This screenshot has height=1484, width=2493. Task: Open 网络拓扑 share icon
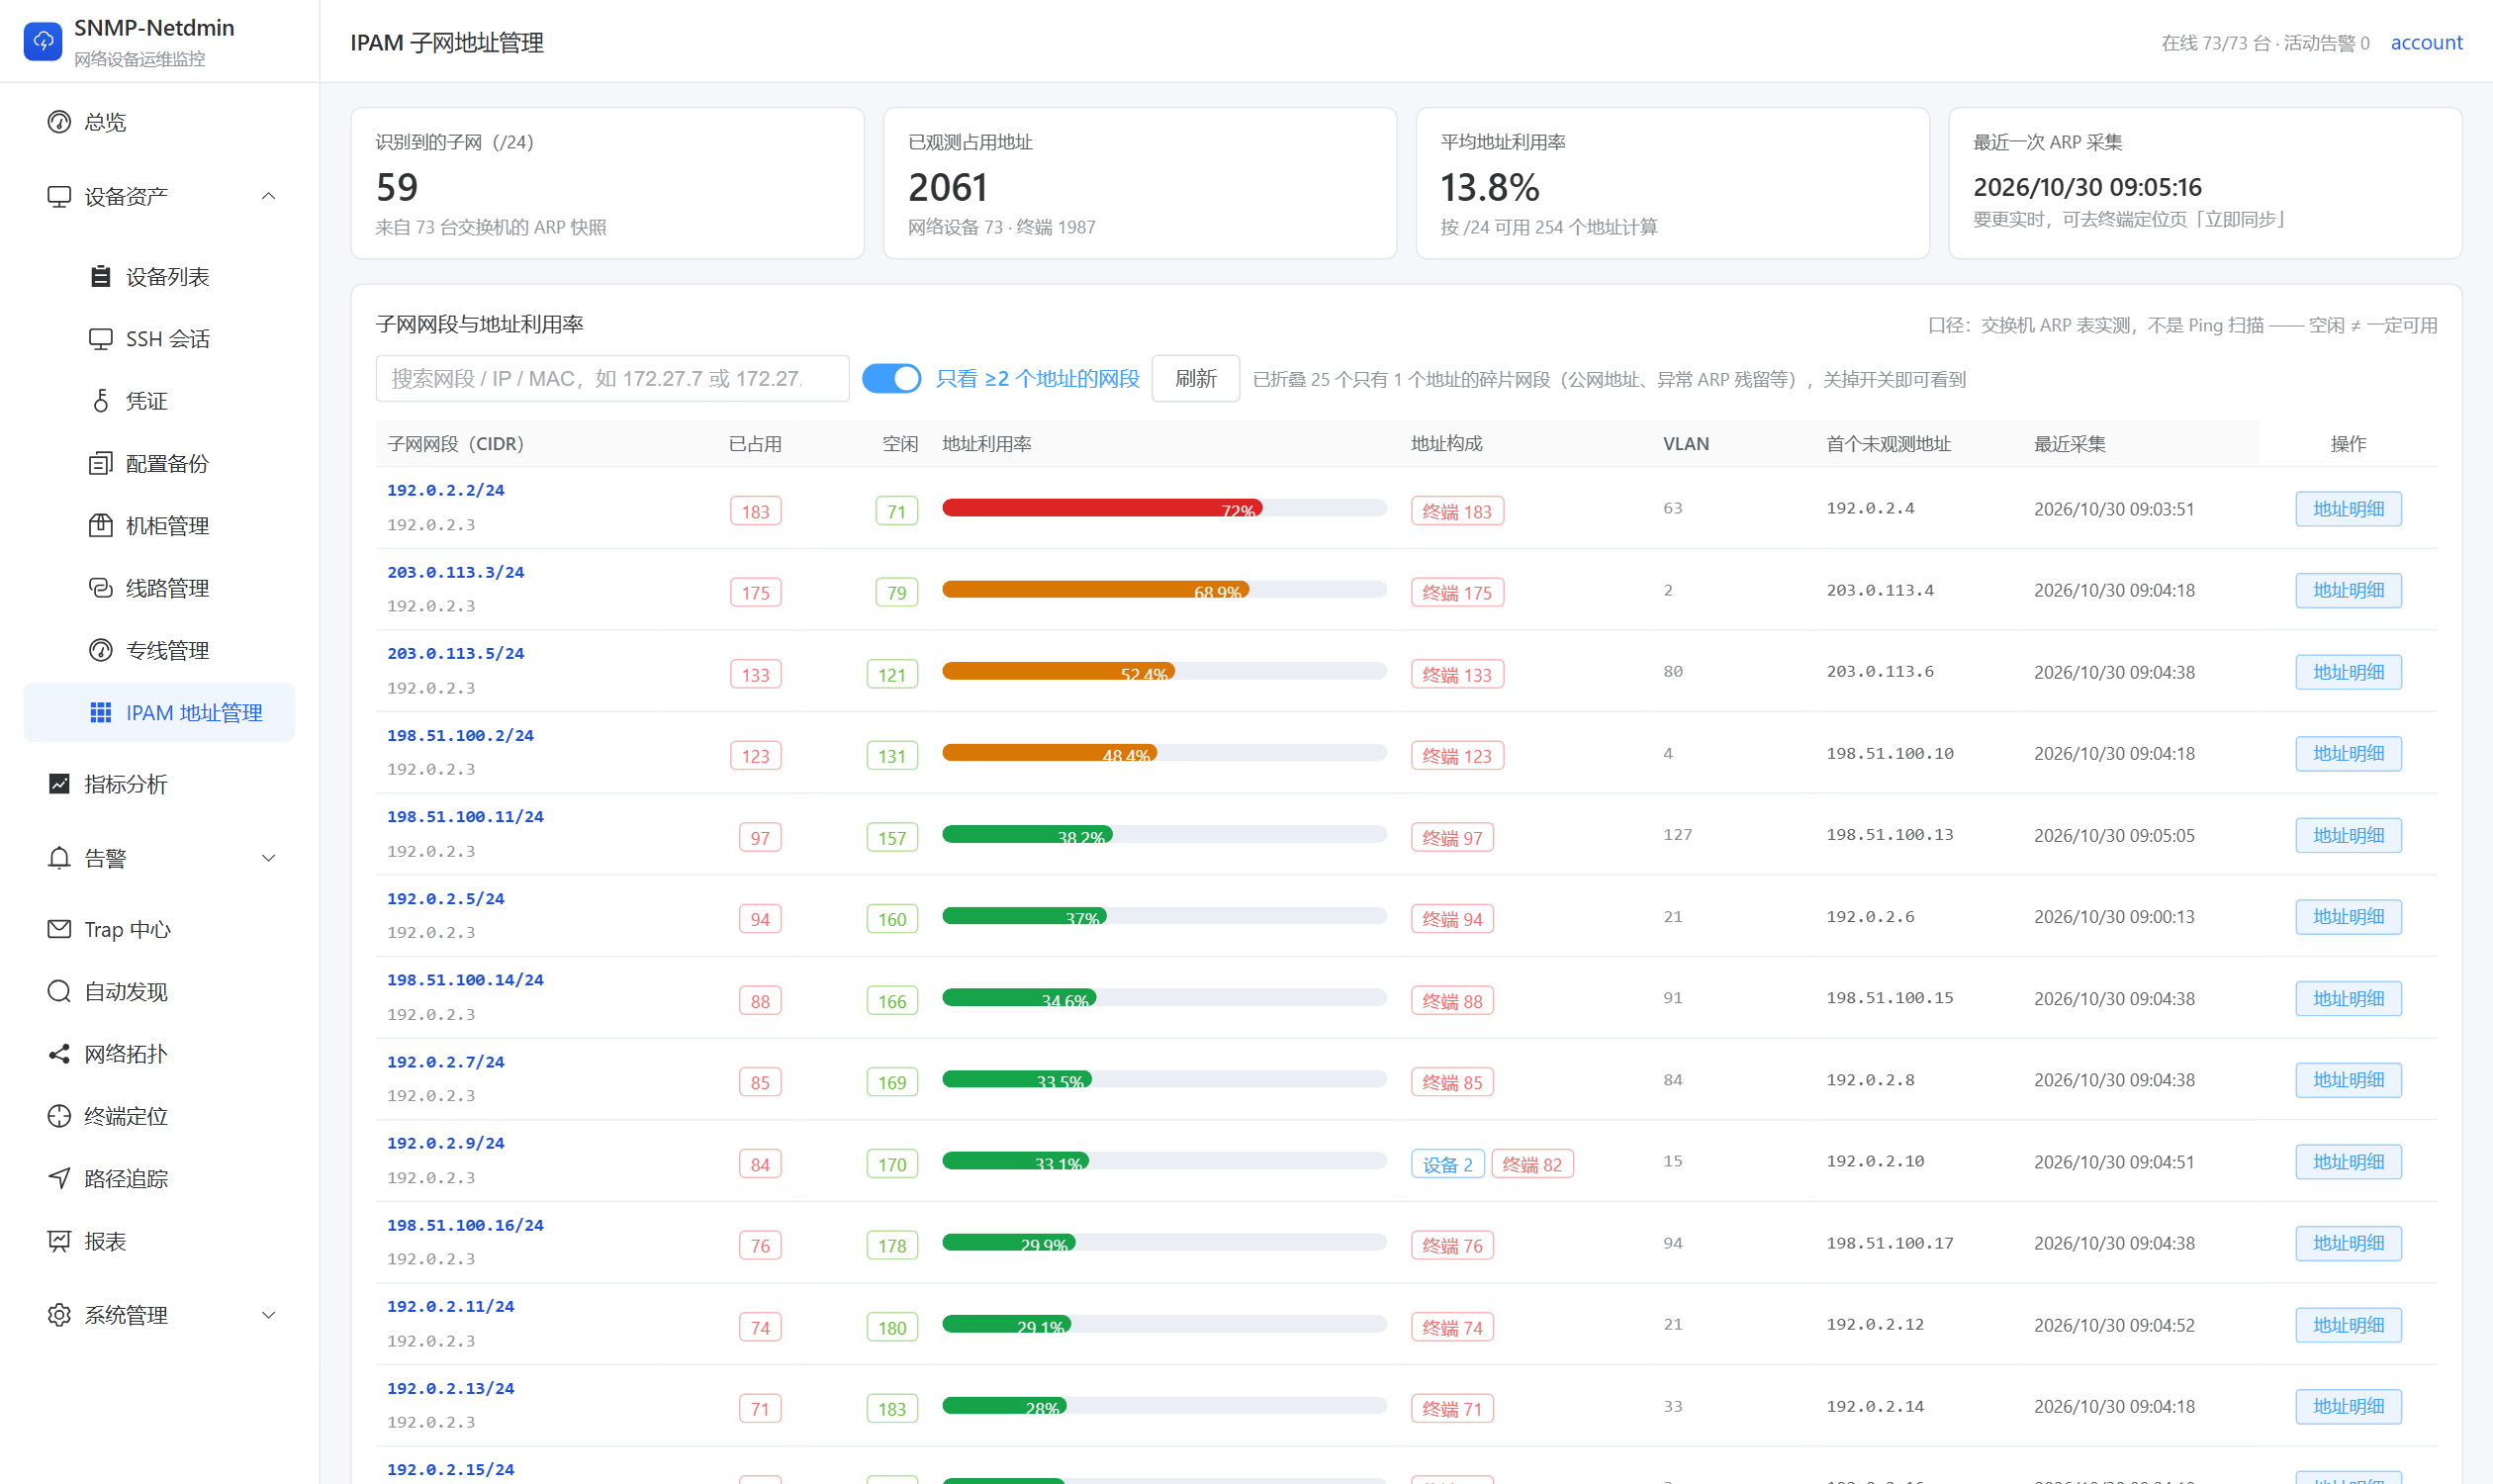[x=59, y=1054]
